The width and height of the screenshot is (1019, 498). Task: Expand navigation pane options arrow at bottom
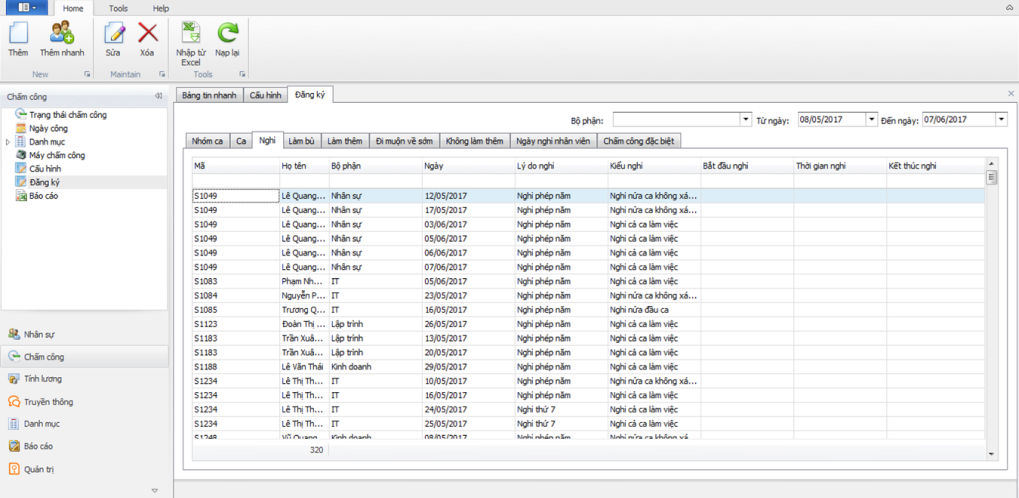tap(154, 490)
